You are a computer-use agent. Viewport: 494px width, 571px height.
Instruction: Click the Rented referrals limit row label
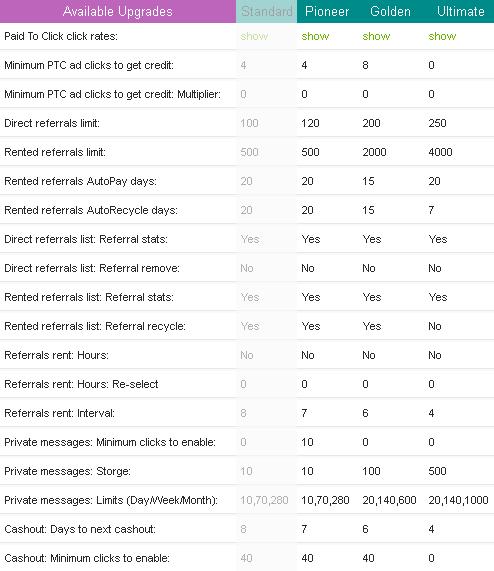(x=55, y=152)
